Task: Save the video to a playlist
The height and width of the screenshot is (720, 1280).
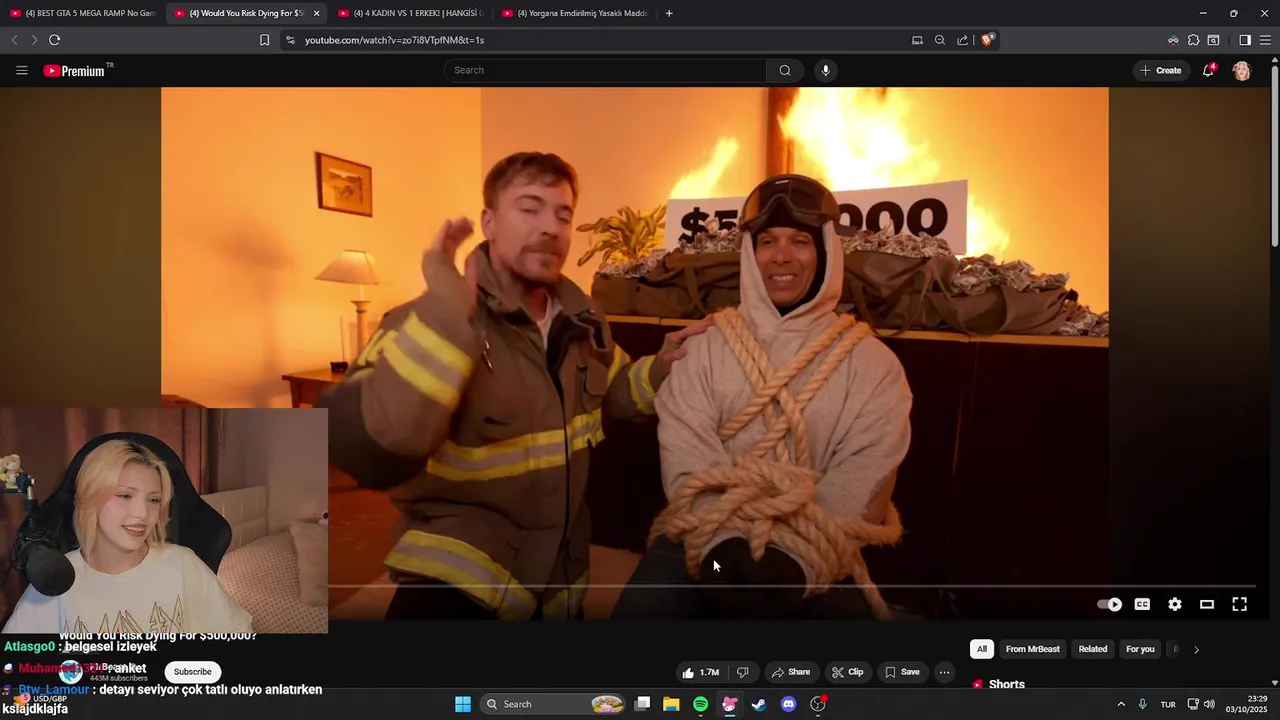Action: pos(902,672)
